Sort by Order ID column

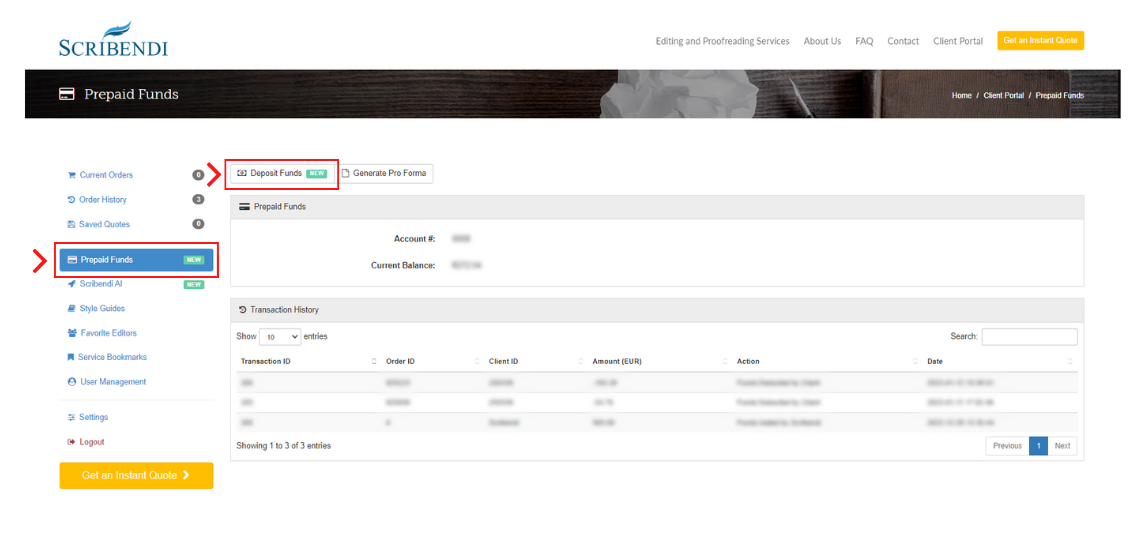click(433, 361)
